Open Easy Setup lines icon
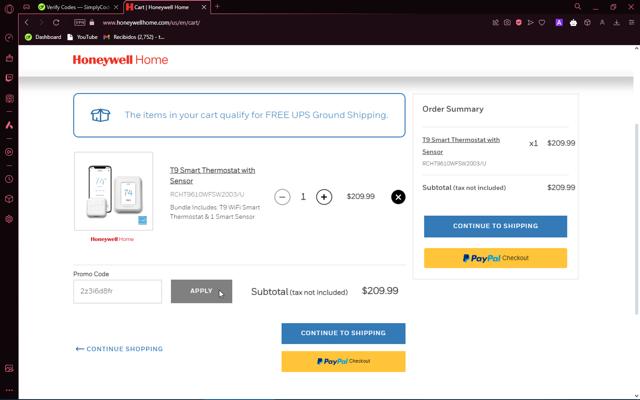The image size is (640, 400). (631, 22)
